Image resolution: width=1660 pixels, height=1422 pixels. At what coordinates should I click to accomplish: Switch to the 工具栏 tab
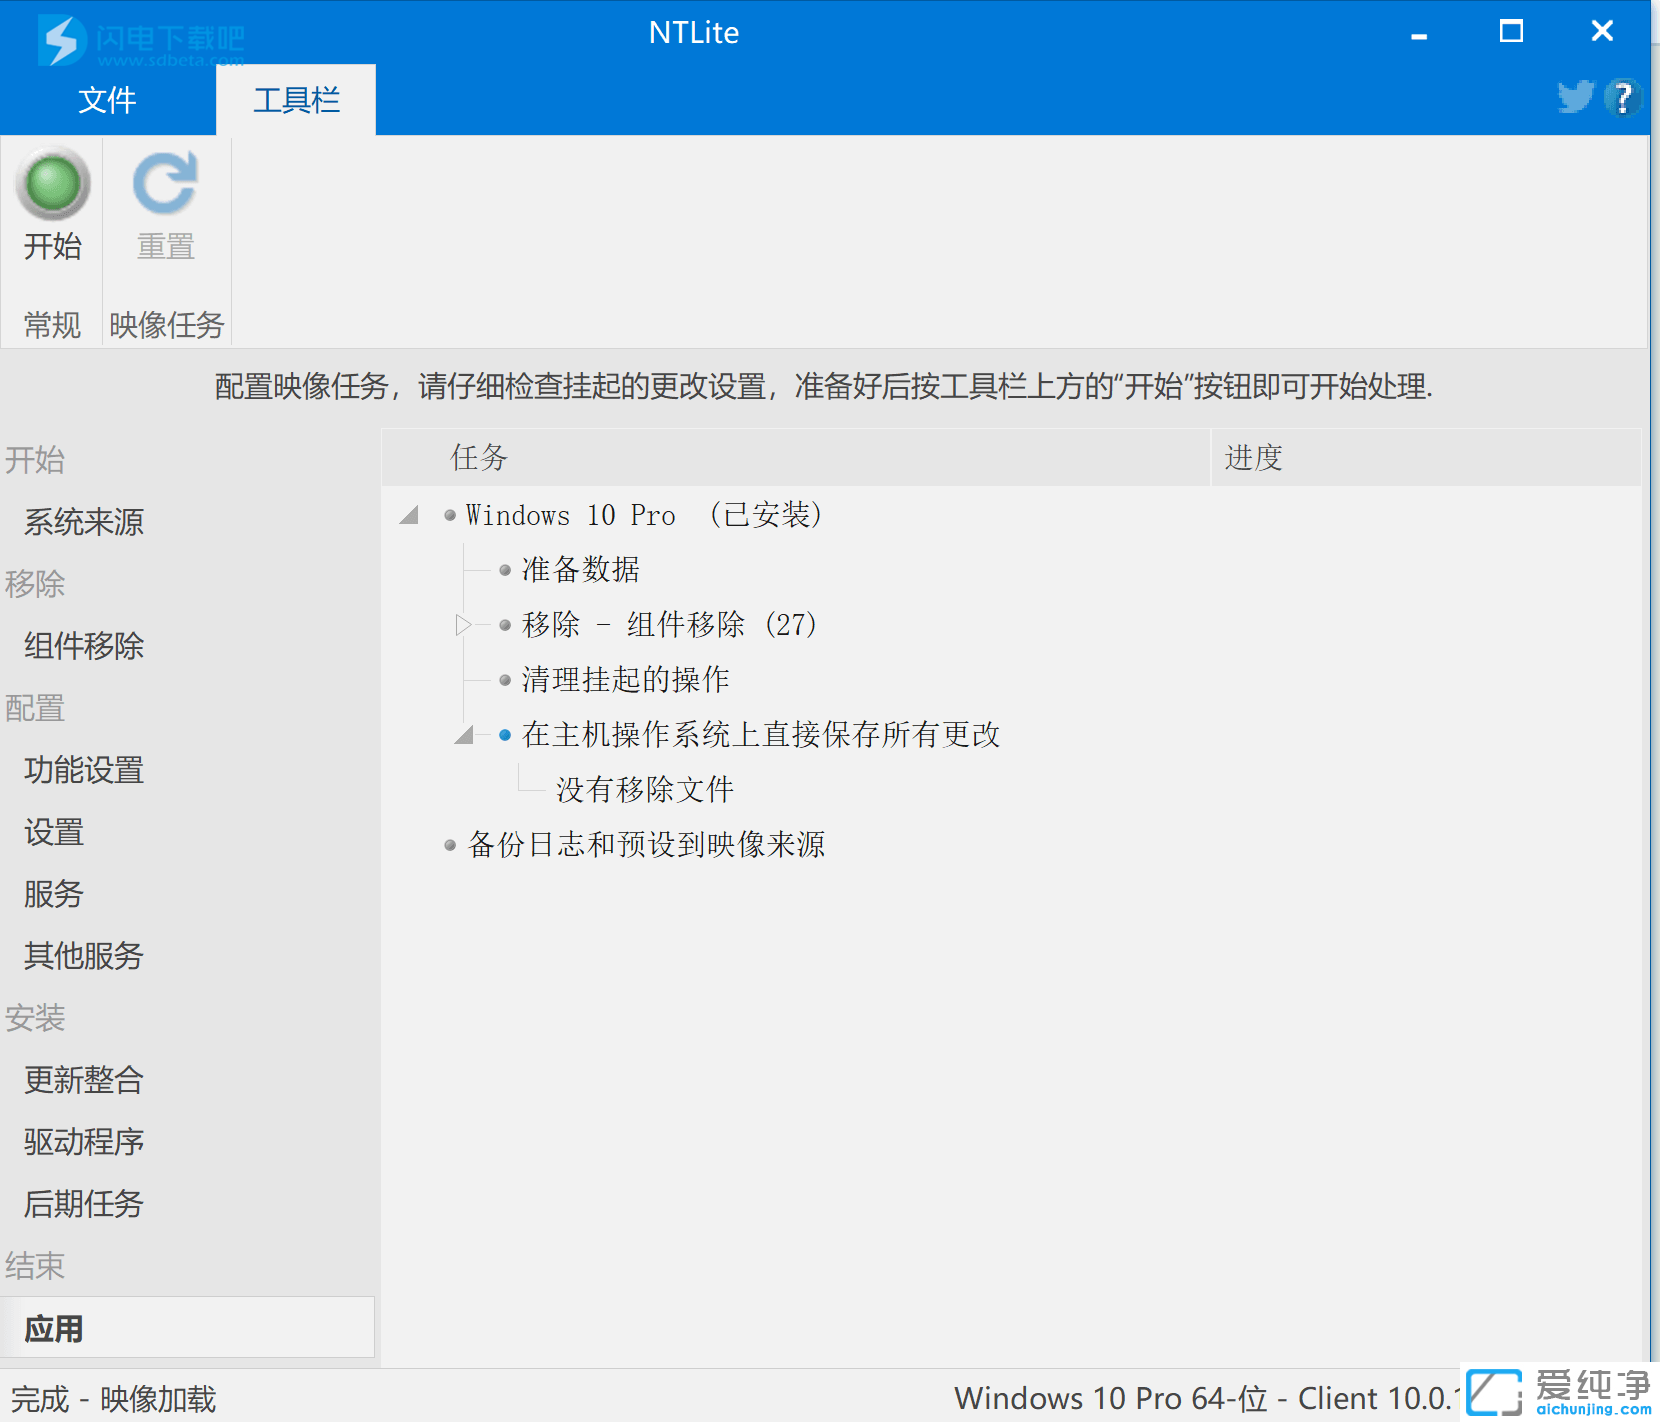(295, 99)
